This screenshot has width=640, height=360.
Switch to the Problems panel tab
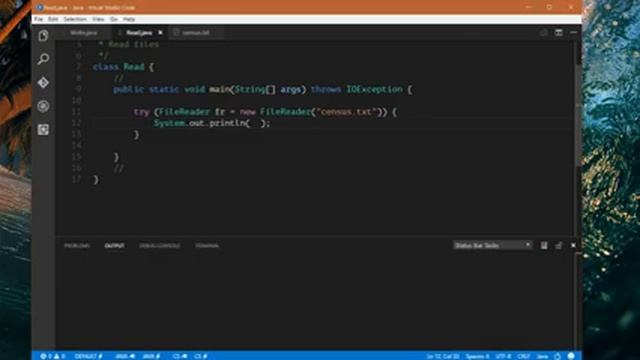[x=77, y=246]
